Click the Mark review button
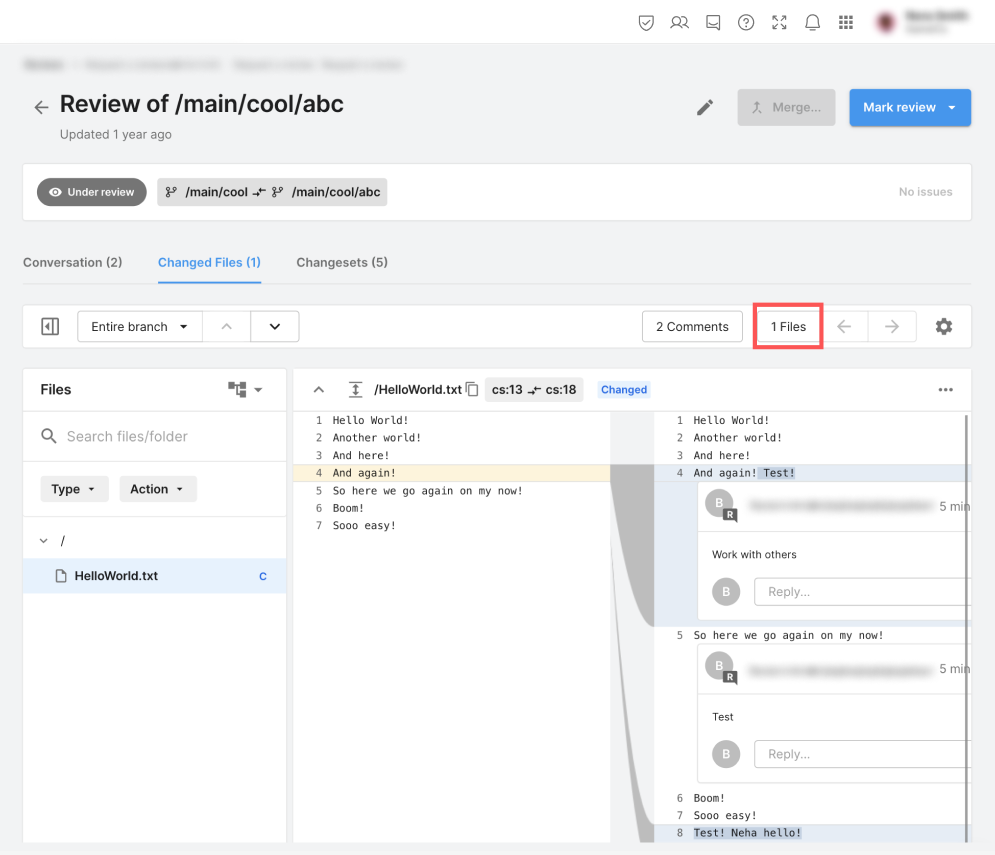The width and height of the screenshot is (995, 855). pos(899,108)
